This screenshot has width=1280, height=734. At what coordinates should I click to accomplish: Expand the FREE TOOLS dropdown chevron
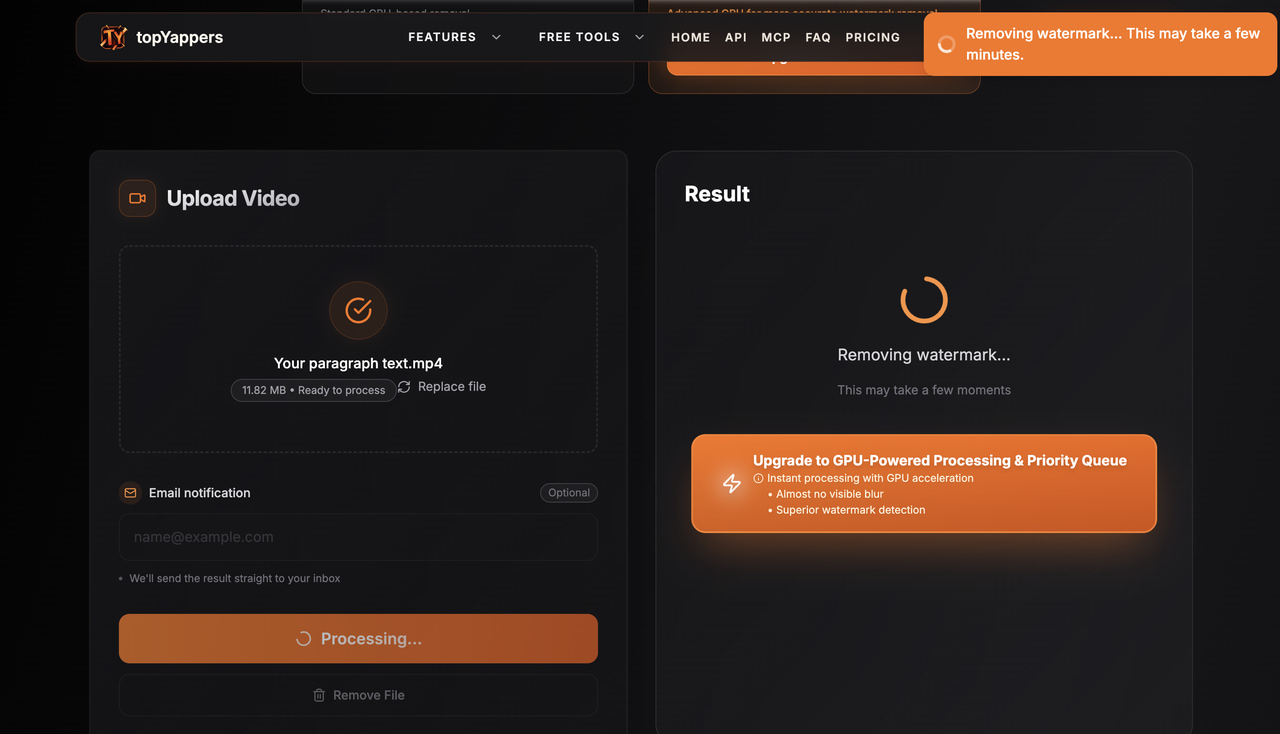[639, 37]
